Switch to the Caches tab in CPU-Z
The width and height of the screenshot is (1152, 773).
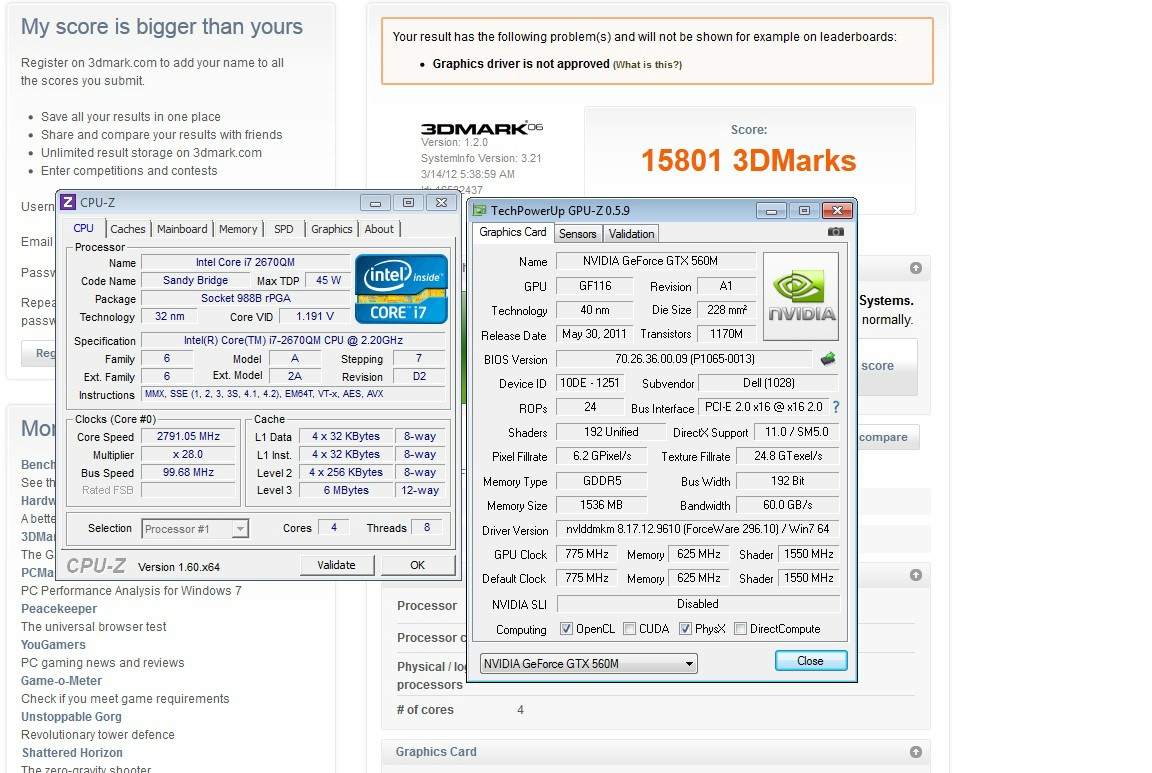[128, 229]
